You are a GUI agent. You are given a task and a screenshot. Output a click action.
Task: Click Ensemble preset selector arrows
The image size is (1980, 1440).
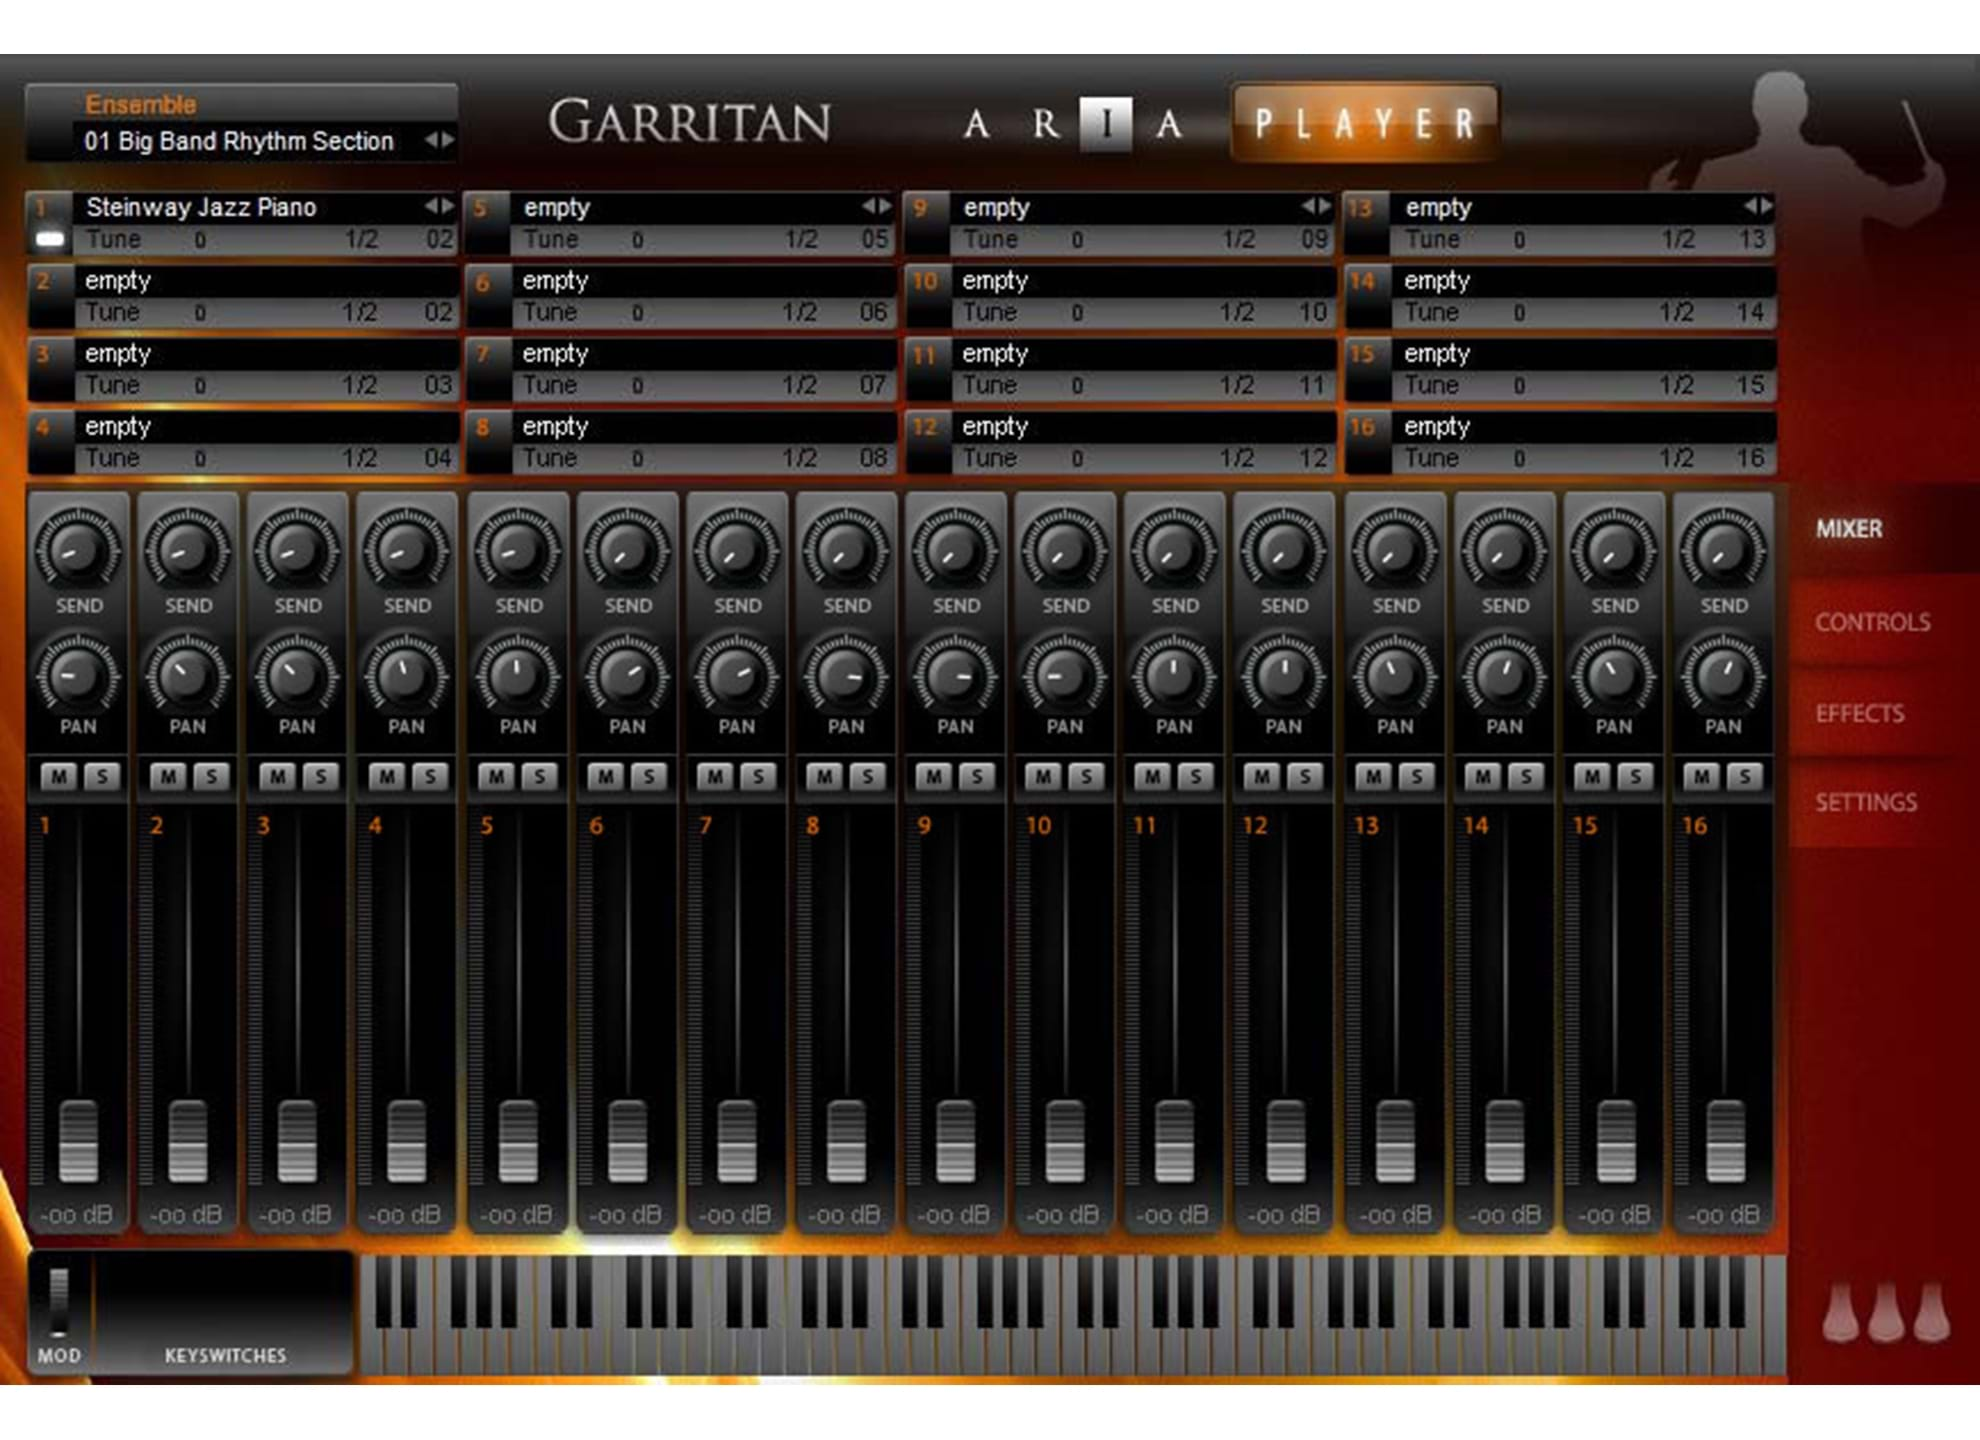coord(439,140)
